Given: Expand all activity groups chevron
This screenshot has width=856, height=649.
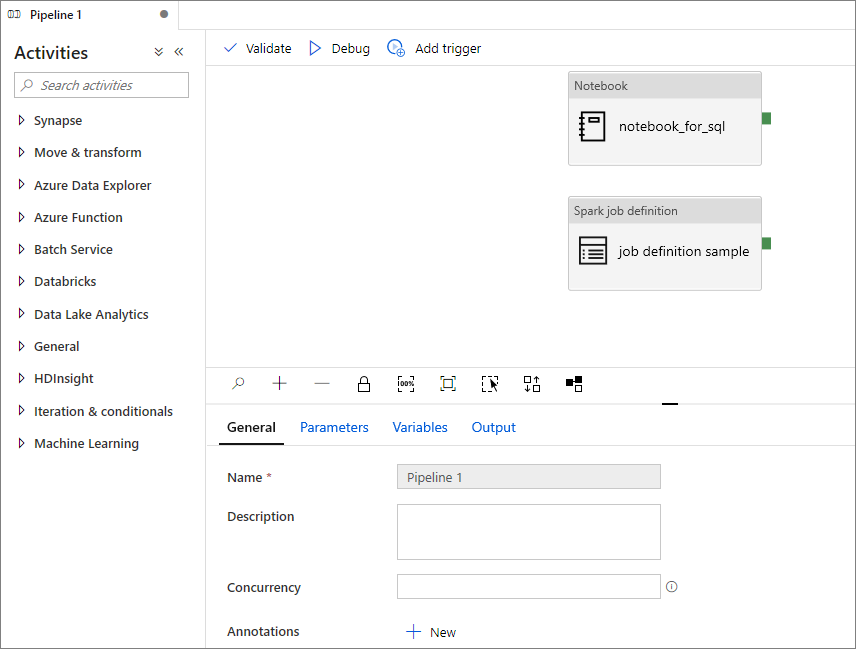Looking at the screenshot, I should click(x=158, y=52).
